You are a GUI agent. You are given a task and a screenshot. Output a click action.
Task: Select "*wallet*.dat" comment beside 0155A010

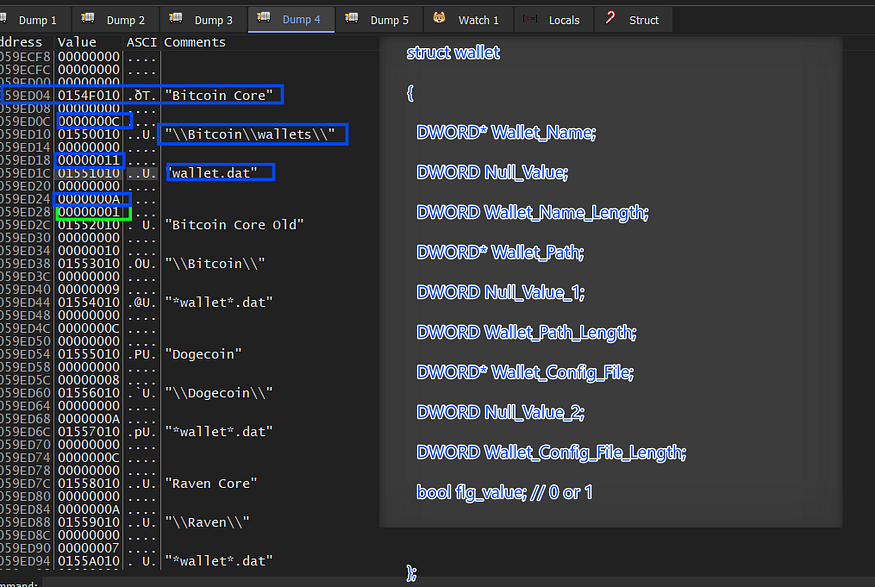pyautogui.click(x=219, y=561)
